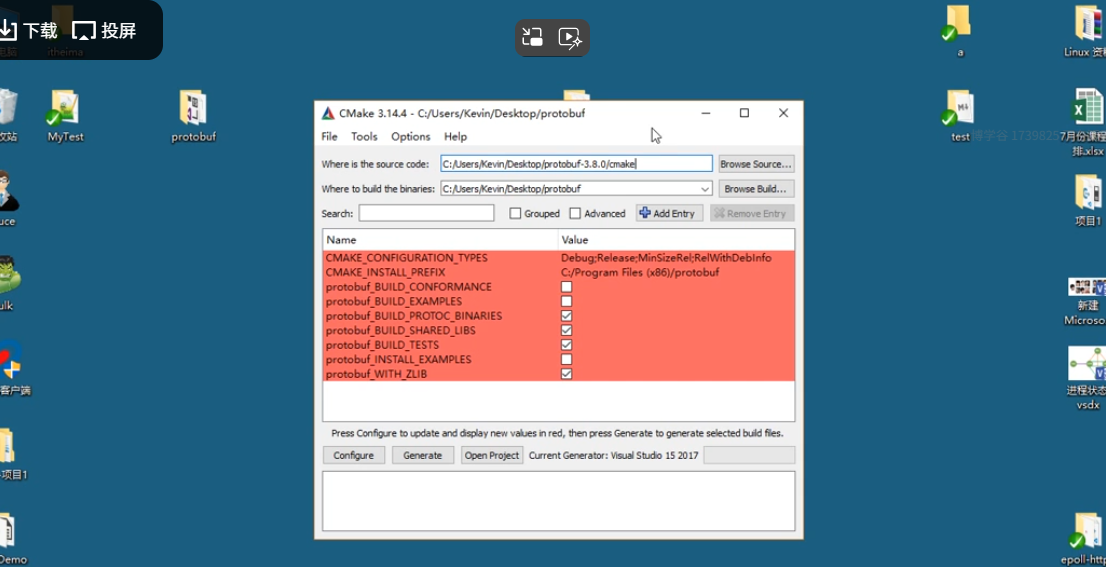This screenshot has width=1106, height=567.
Task: Select the desktop folder named a
Action: 959,23
